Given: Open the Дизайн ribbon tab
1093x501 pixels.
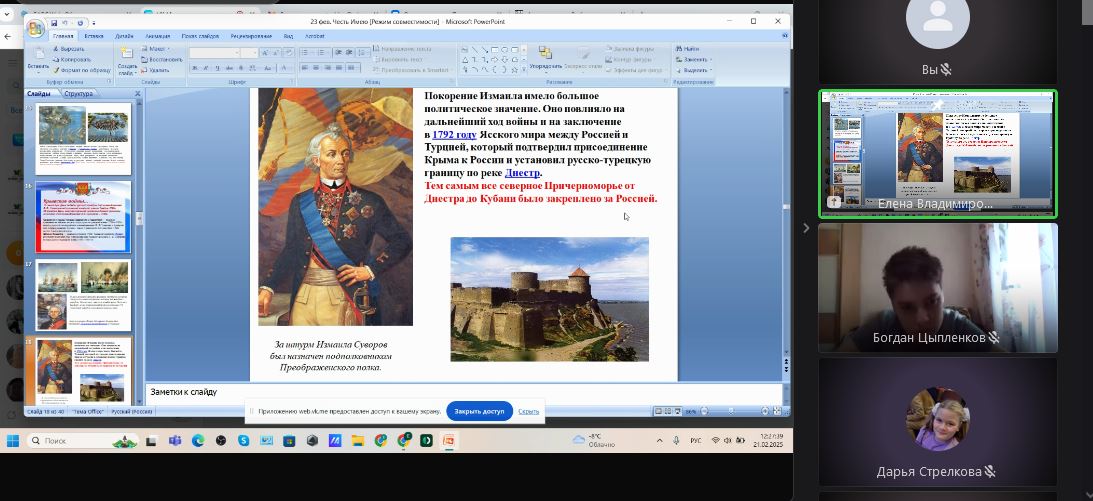Looking at the screenshot, I should pyautogui.click(x=124, y=36).
